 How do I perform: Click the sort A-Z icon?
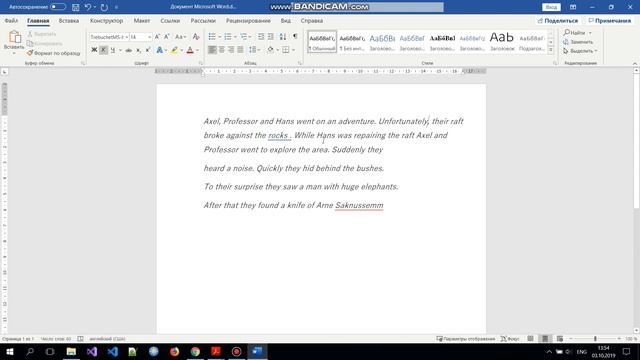[283, 37]
